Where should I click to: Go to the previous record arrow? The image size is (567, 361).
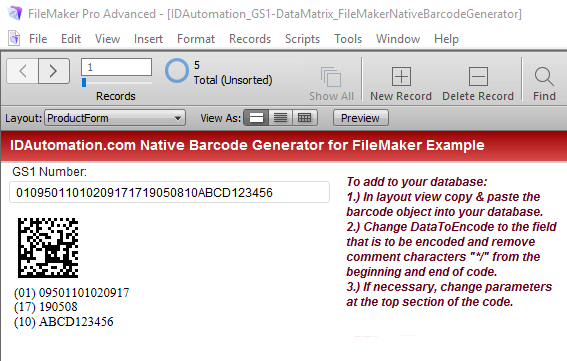click(22, 71)
